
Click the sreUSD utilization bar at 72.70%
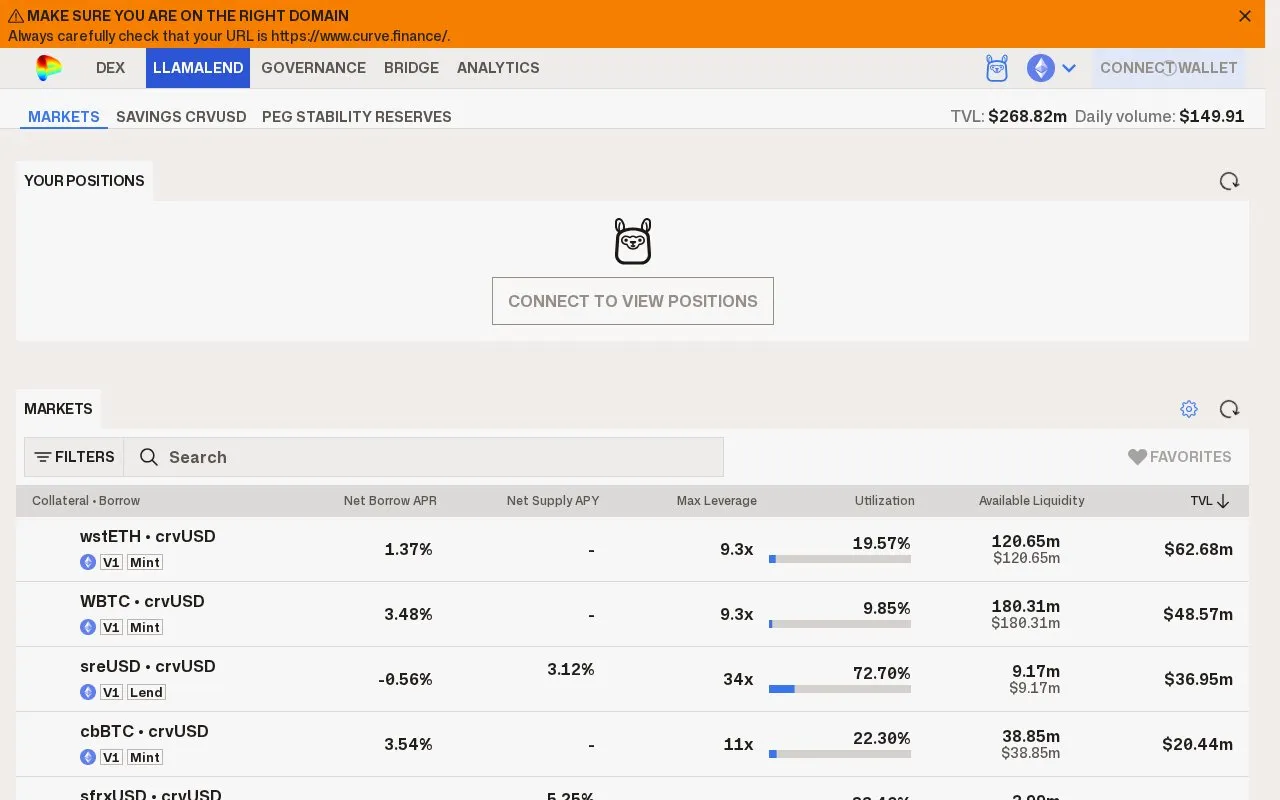tap(840, 689)
